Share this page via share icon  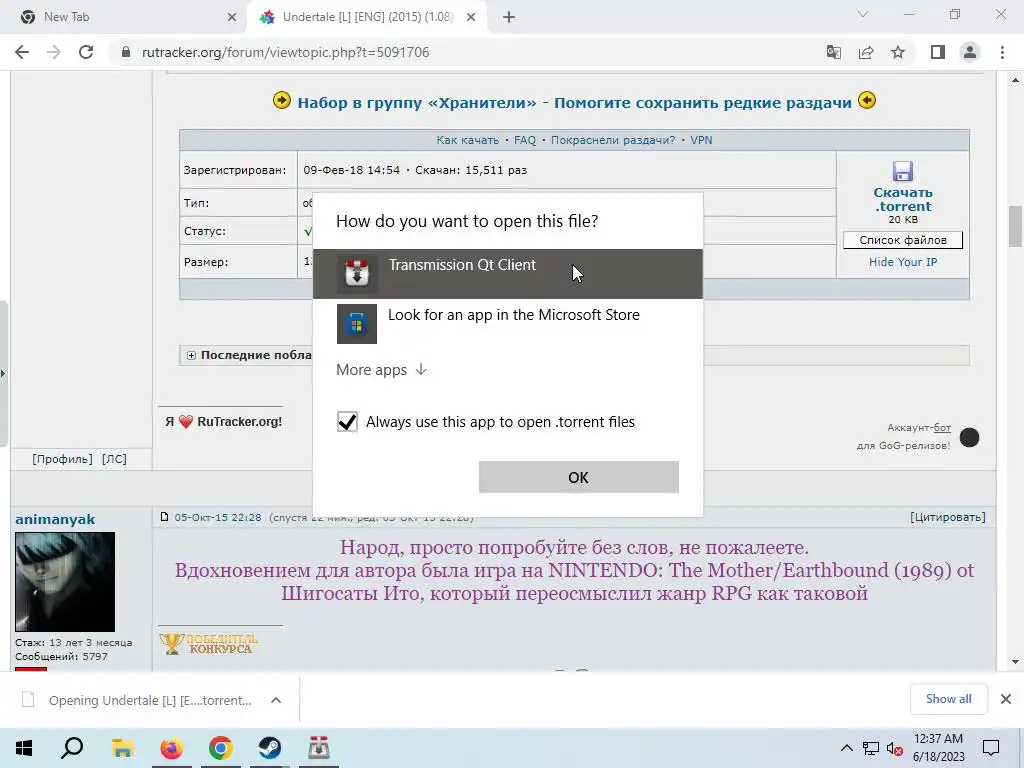(x=866, y=52)
